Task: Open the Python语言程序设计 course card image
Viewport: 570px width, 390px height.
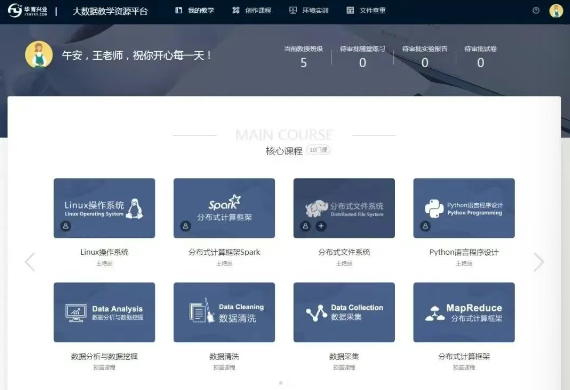Action: 464,208
